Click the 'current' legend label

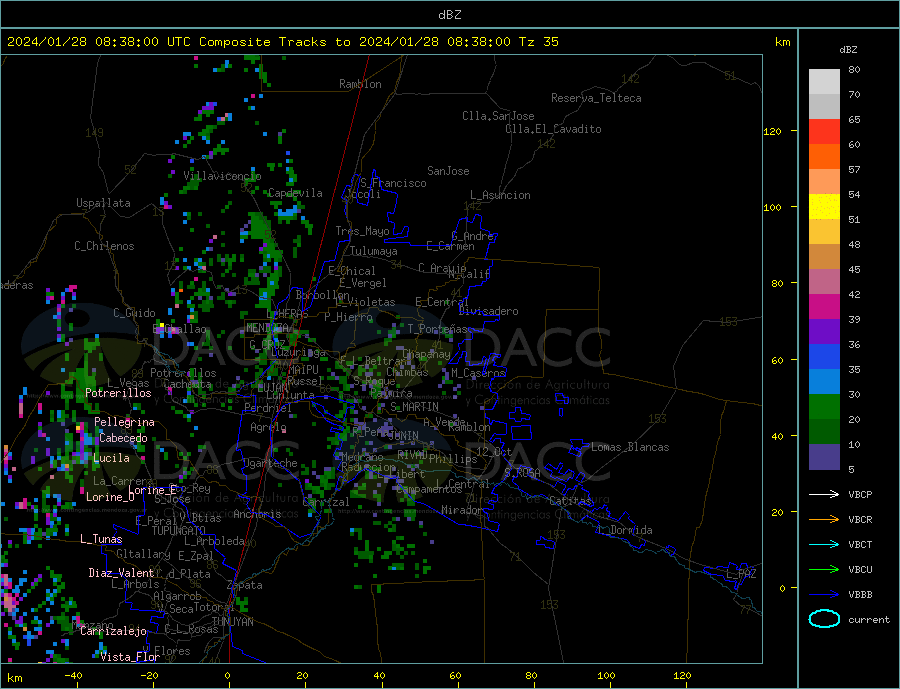click(869, 620)
